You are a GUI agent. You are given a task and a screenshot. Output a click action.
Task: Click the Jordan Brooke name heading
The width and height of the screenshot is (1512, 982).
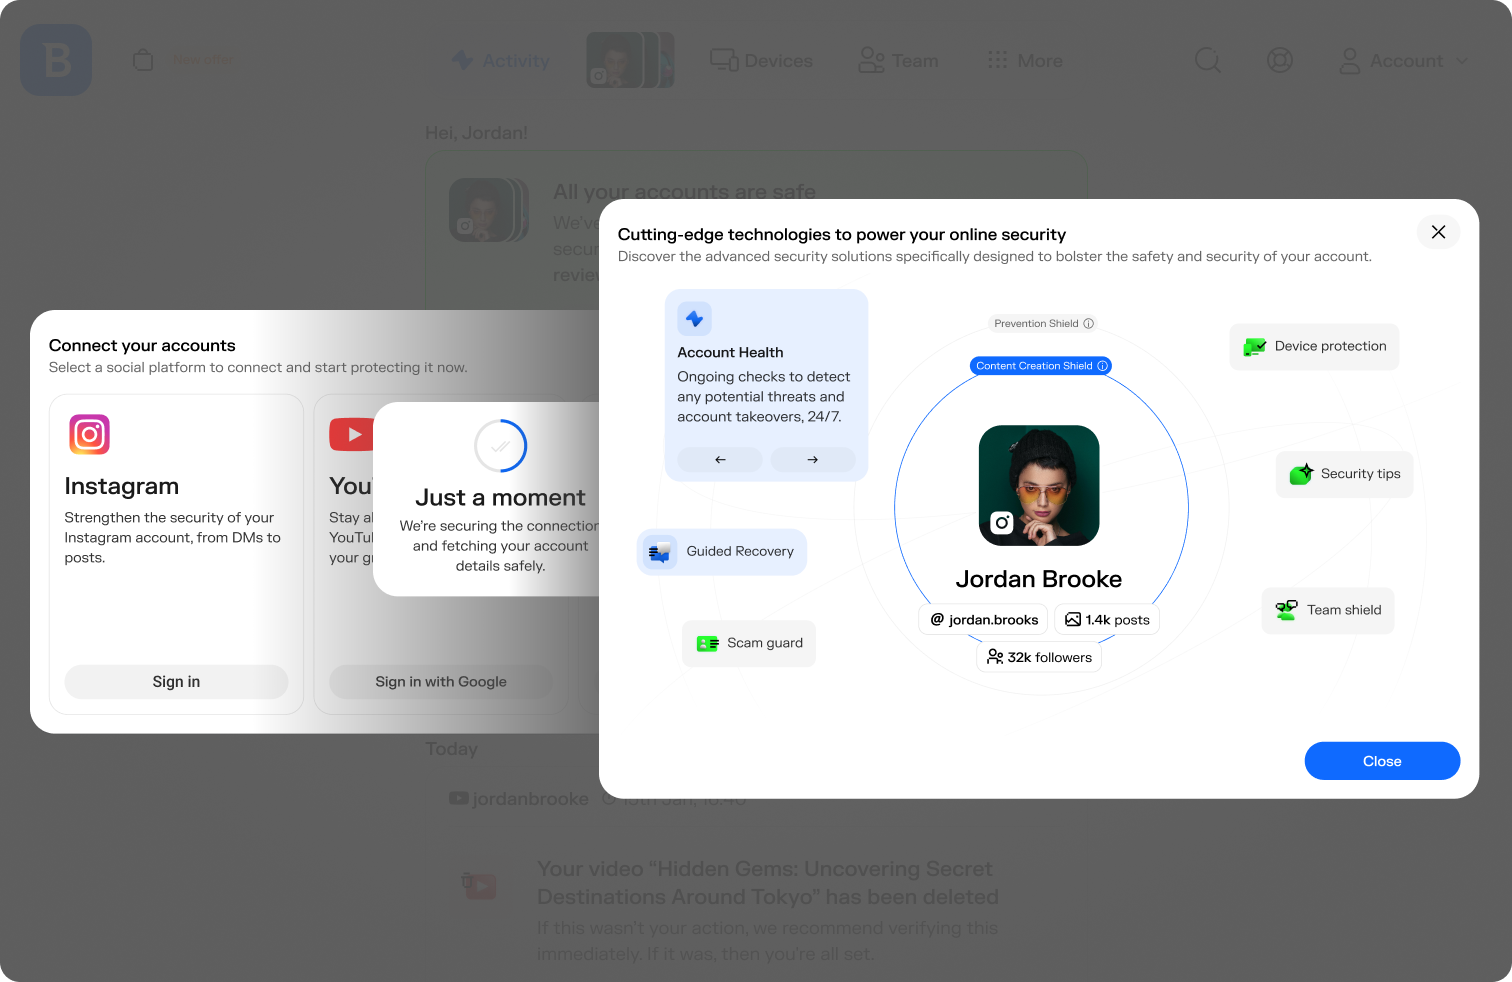[1039, 579]
